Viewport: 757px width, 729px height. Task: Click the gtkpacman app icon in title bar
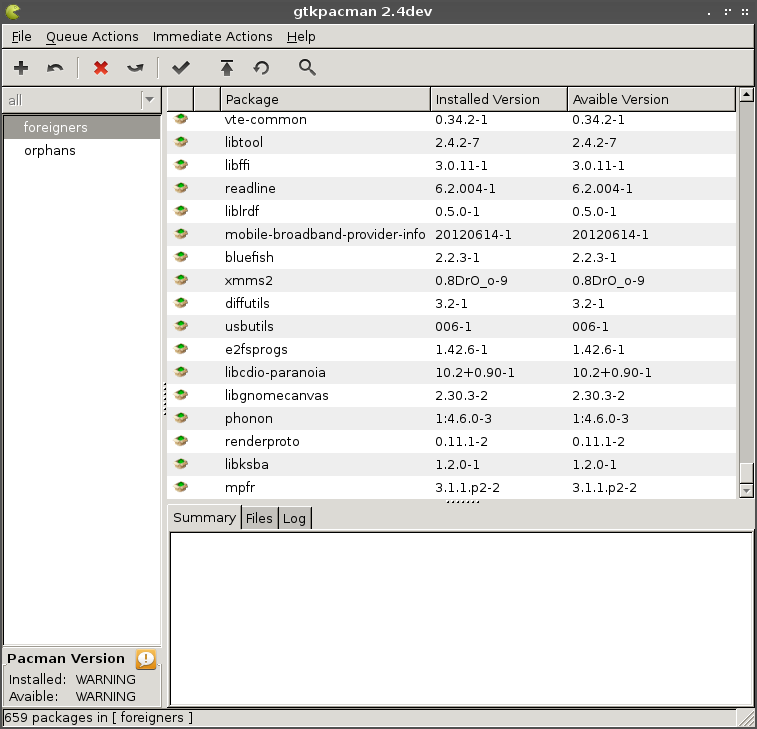coord(13,11)
